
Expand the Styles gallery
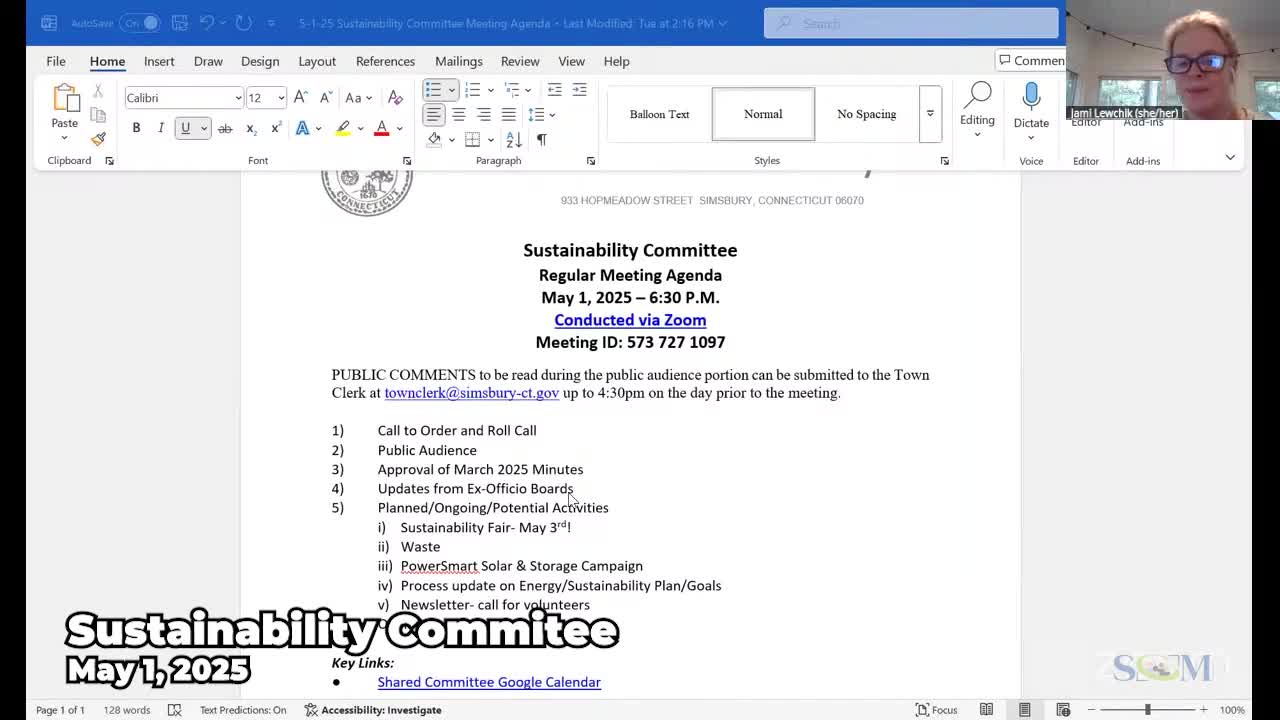929,114
